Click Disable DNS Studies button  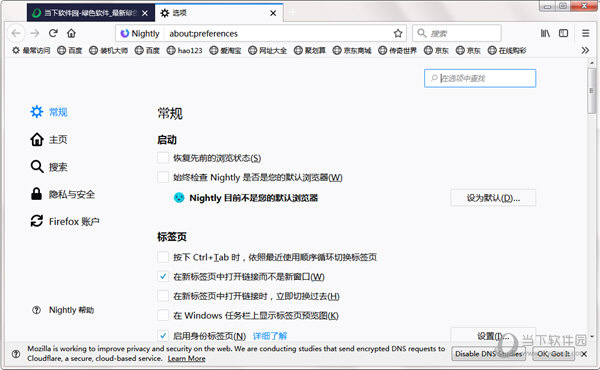pyautogui.click(x=488, y=354)
